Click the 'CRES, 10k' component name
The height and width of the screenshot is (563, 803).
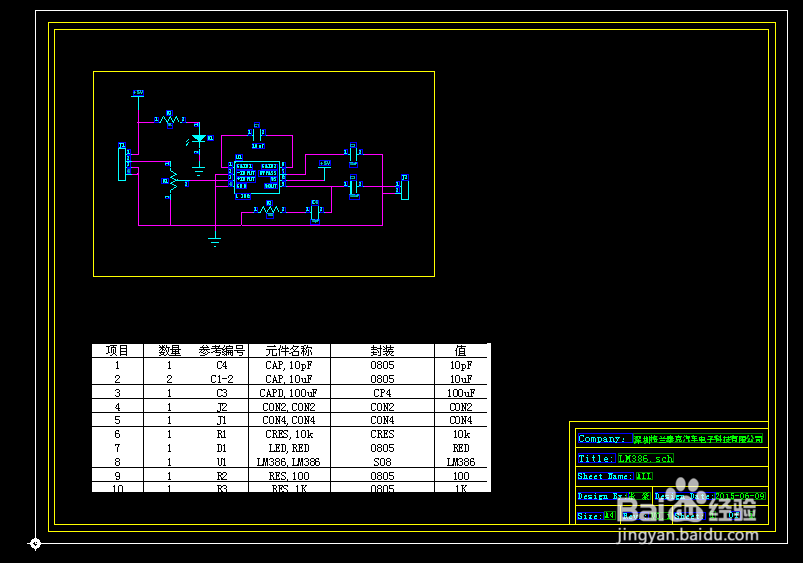click(289, 434)
